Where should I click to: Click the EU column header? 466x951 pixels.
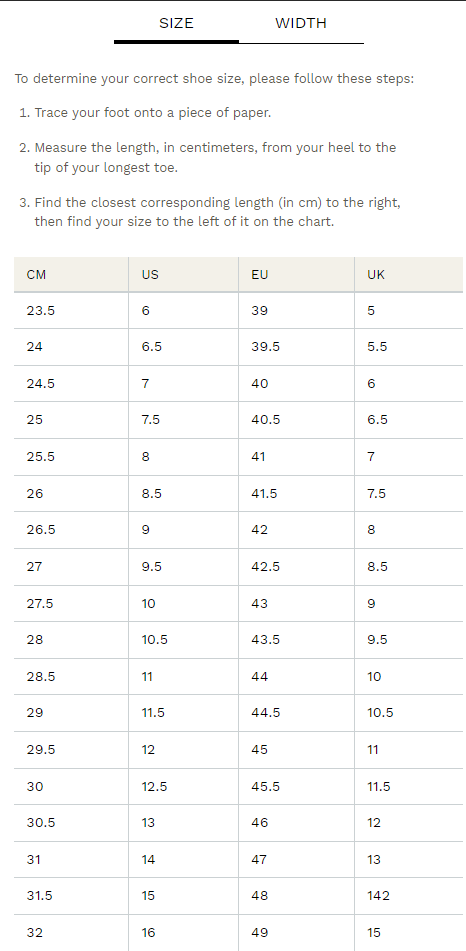coord(296,275)
